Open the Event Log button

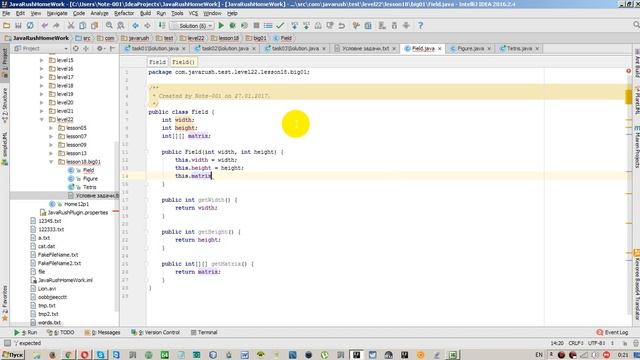612,332
